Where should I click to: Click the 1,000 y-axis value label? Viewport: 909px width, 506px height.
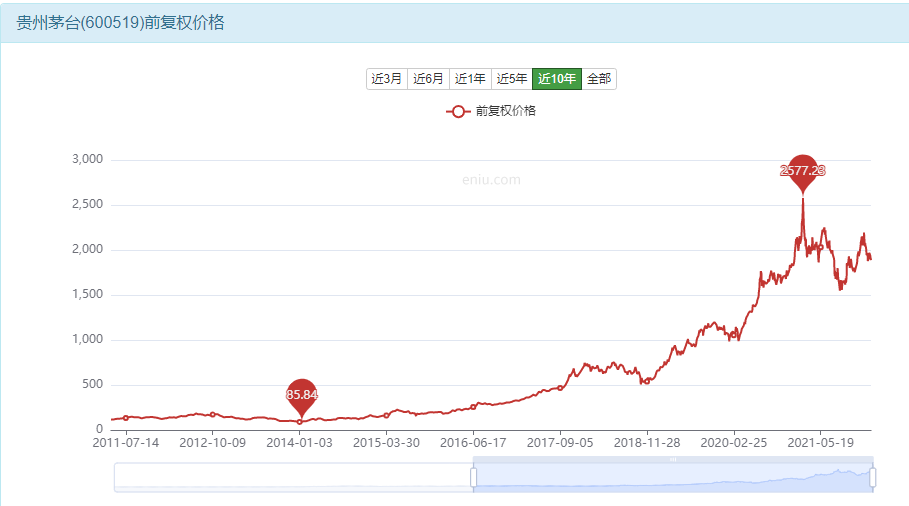[88, 340]
